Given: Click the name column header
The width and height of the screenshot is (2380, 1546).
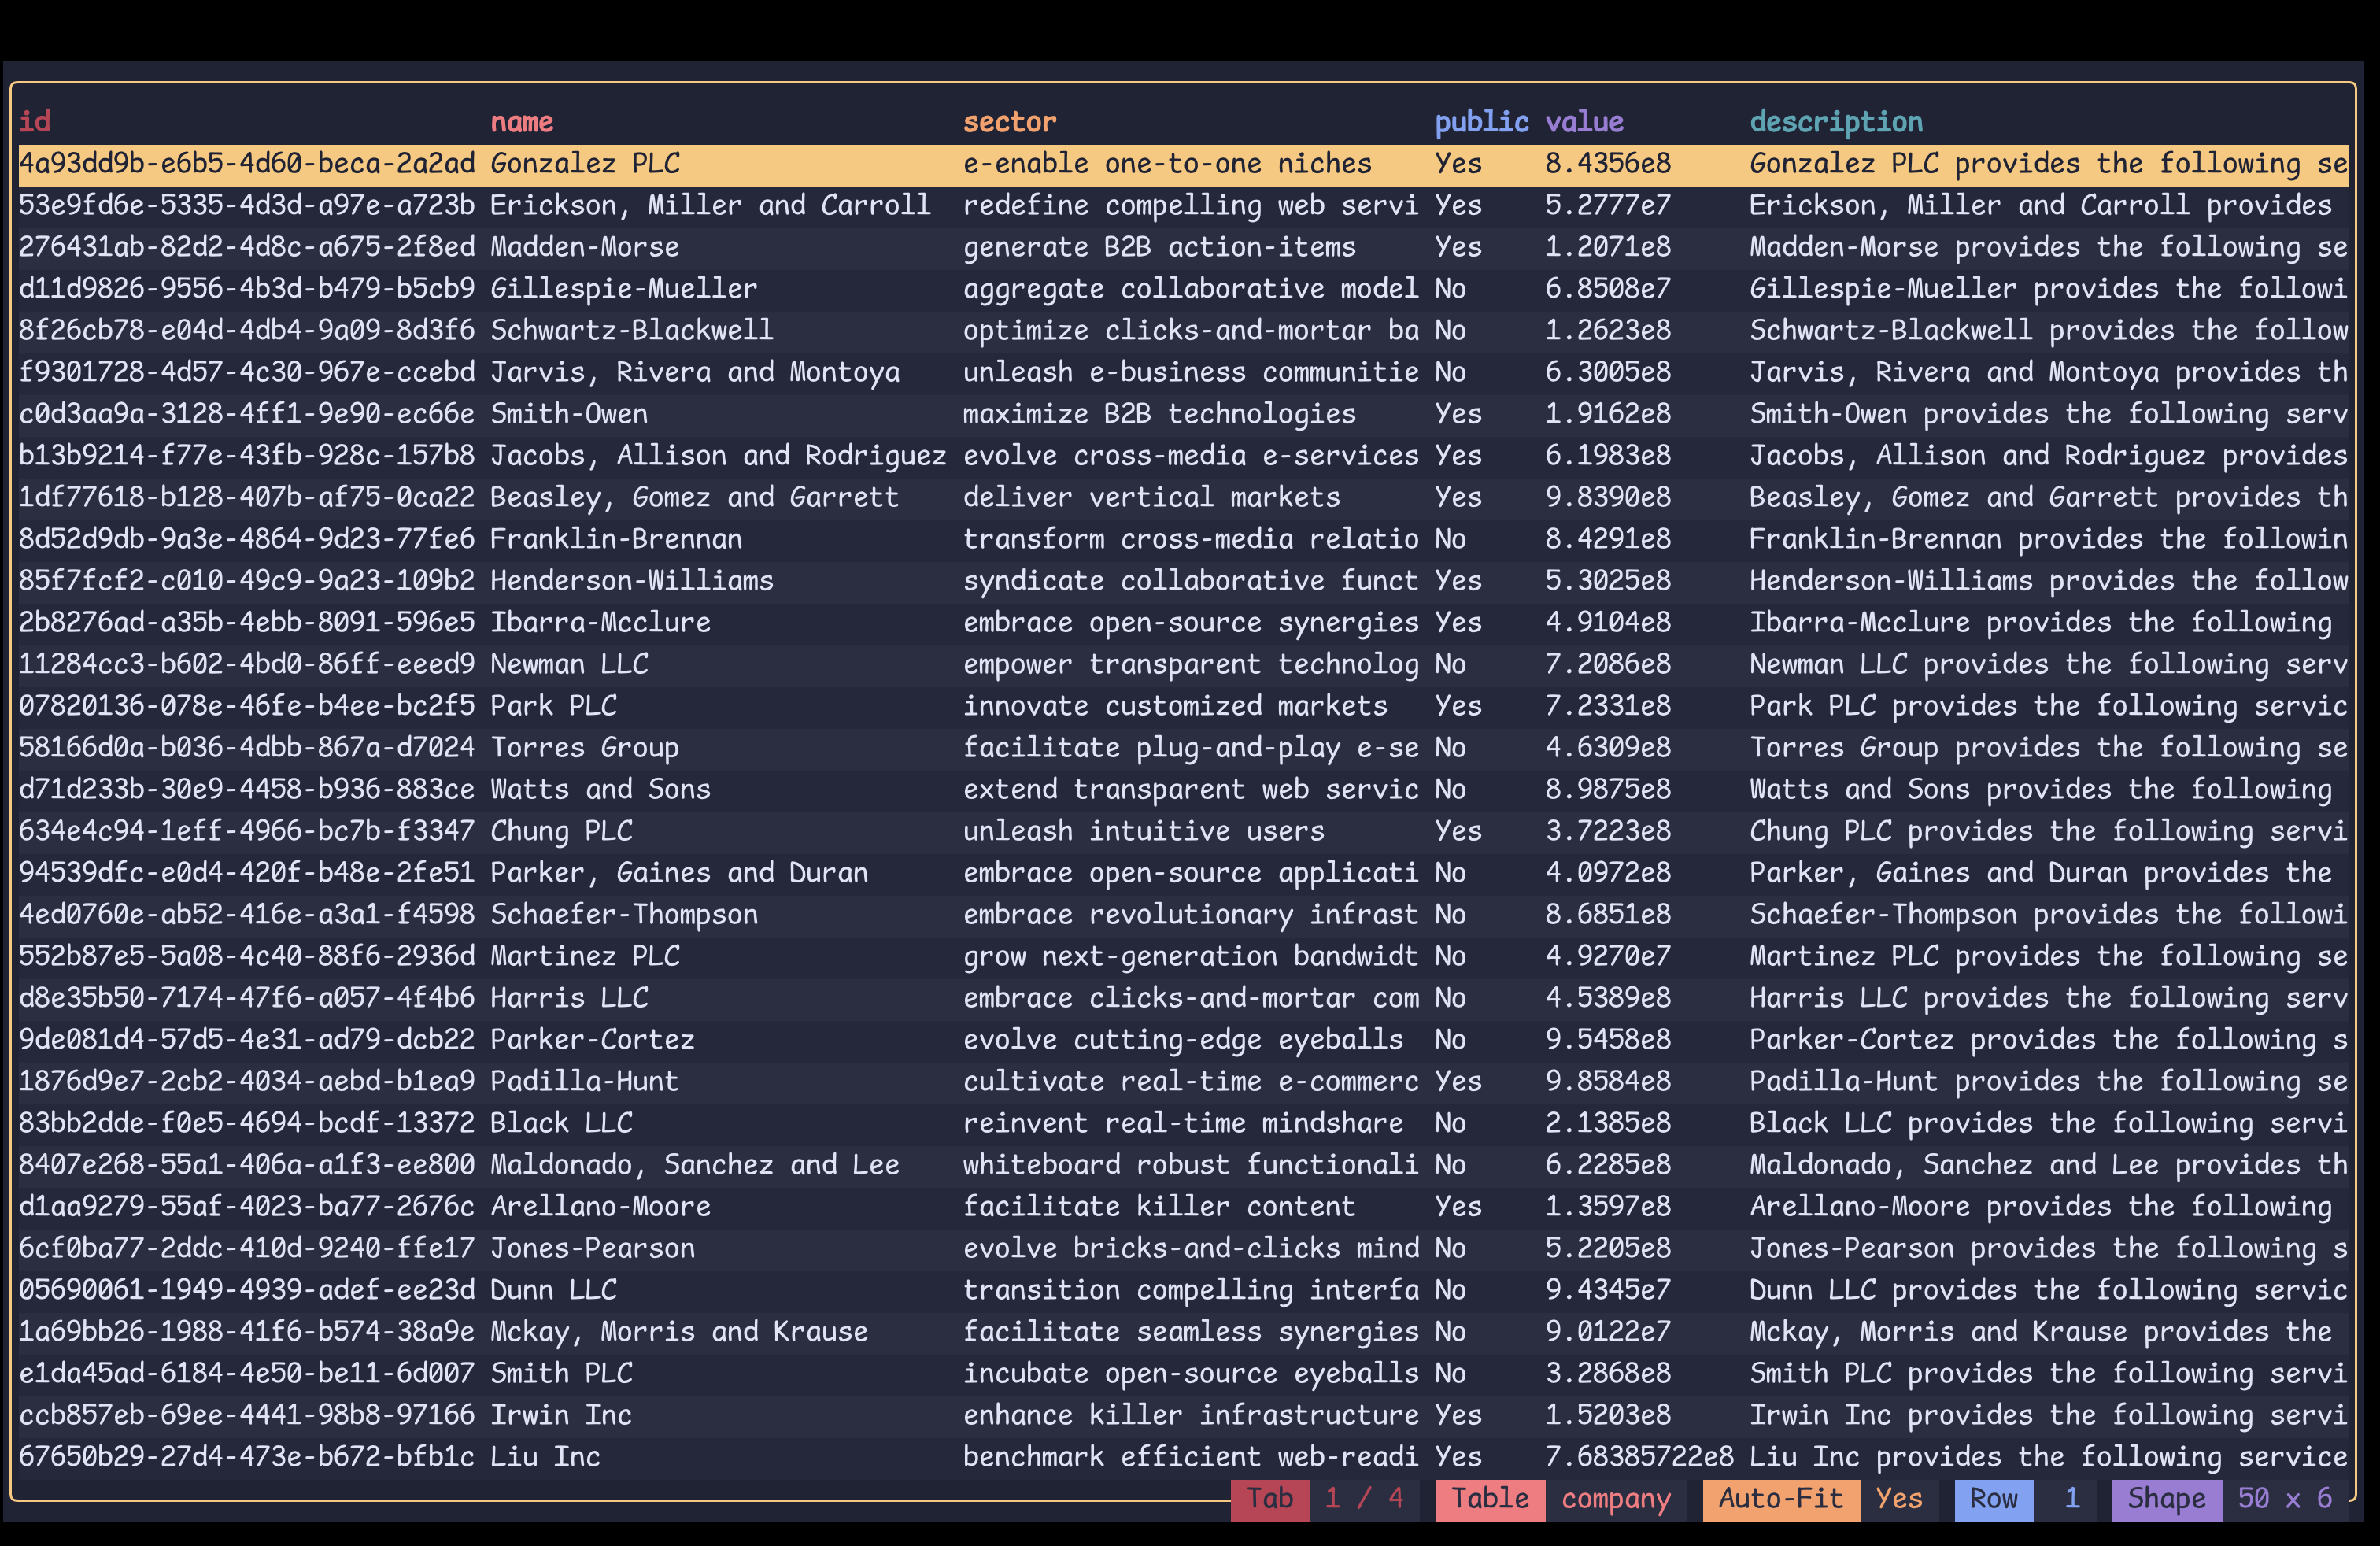Looking at the screenshot, I should pos(521,122).
